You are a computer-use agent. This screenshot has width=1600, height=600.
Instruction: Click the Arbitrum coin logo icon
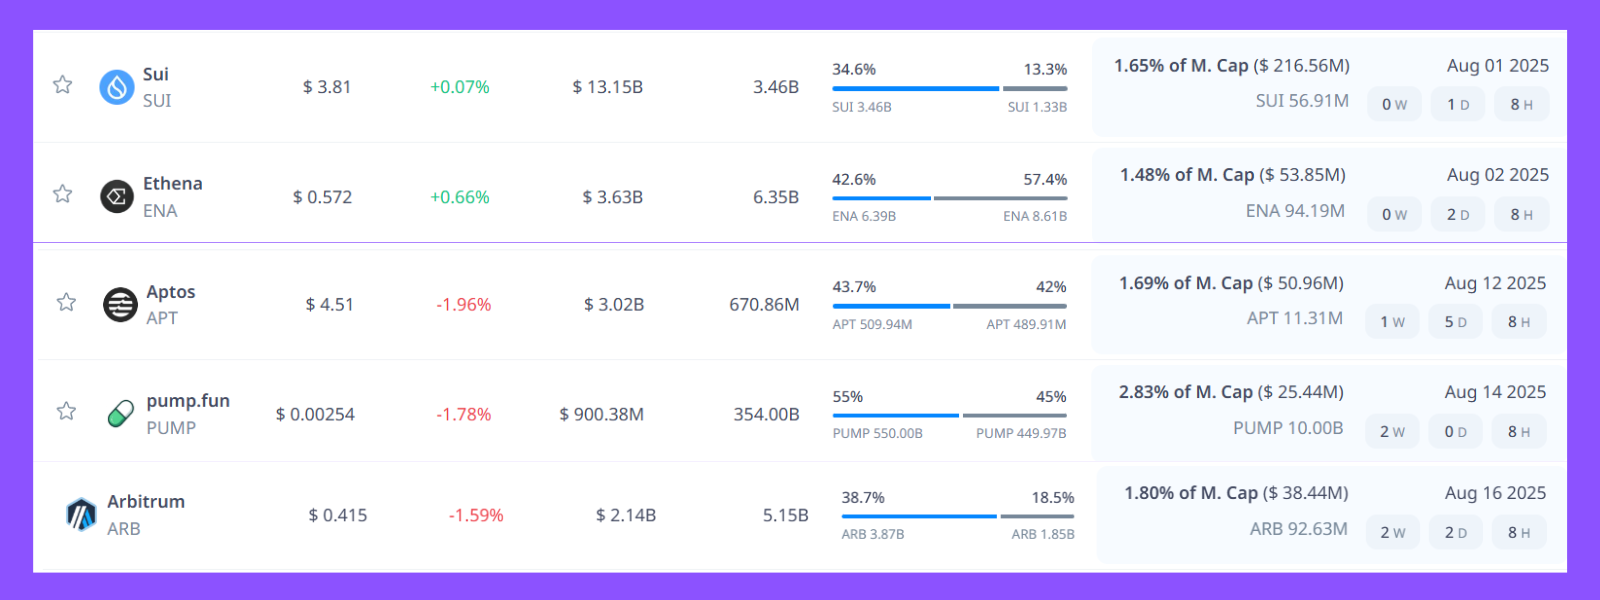click(x=81, y=515)
